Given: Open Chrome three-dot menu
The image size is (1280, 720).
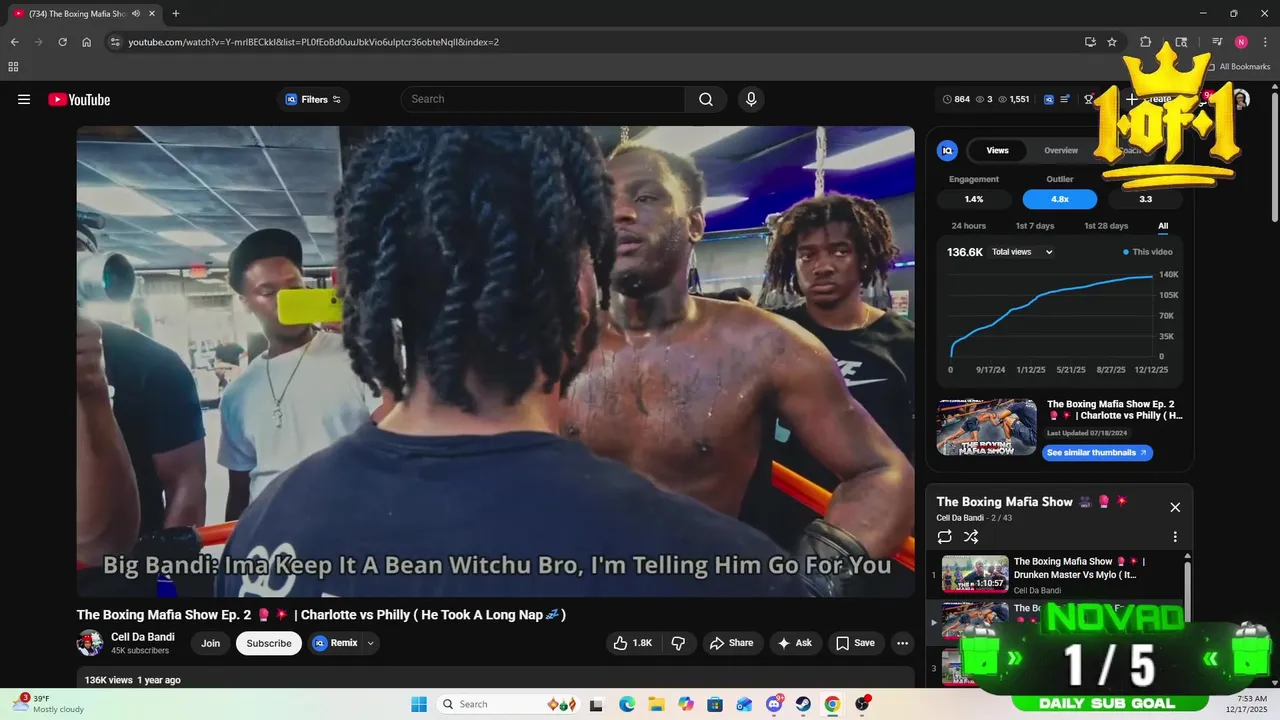Looking at the screenshot, I should click(x=1264, y=42).
